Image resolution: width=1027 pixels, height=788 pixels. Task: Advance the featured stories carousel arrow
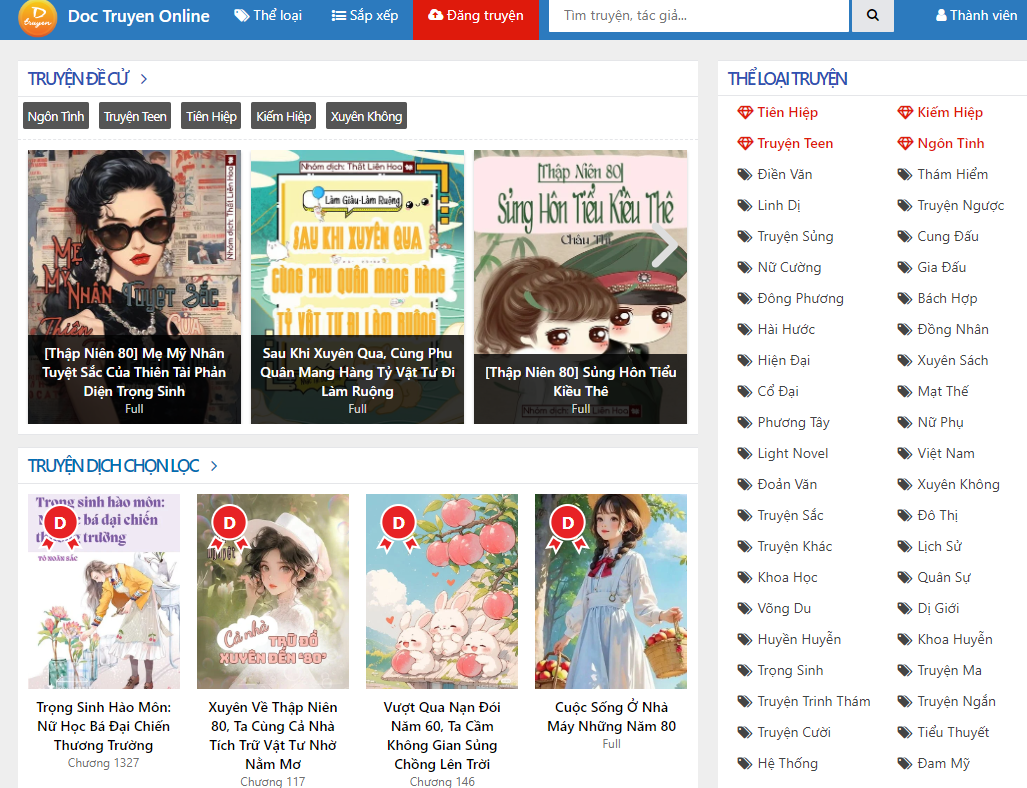(665, 246)
